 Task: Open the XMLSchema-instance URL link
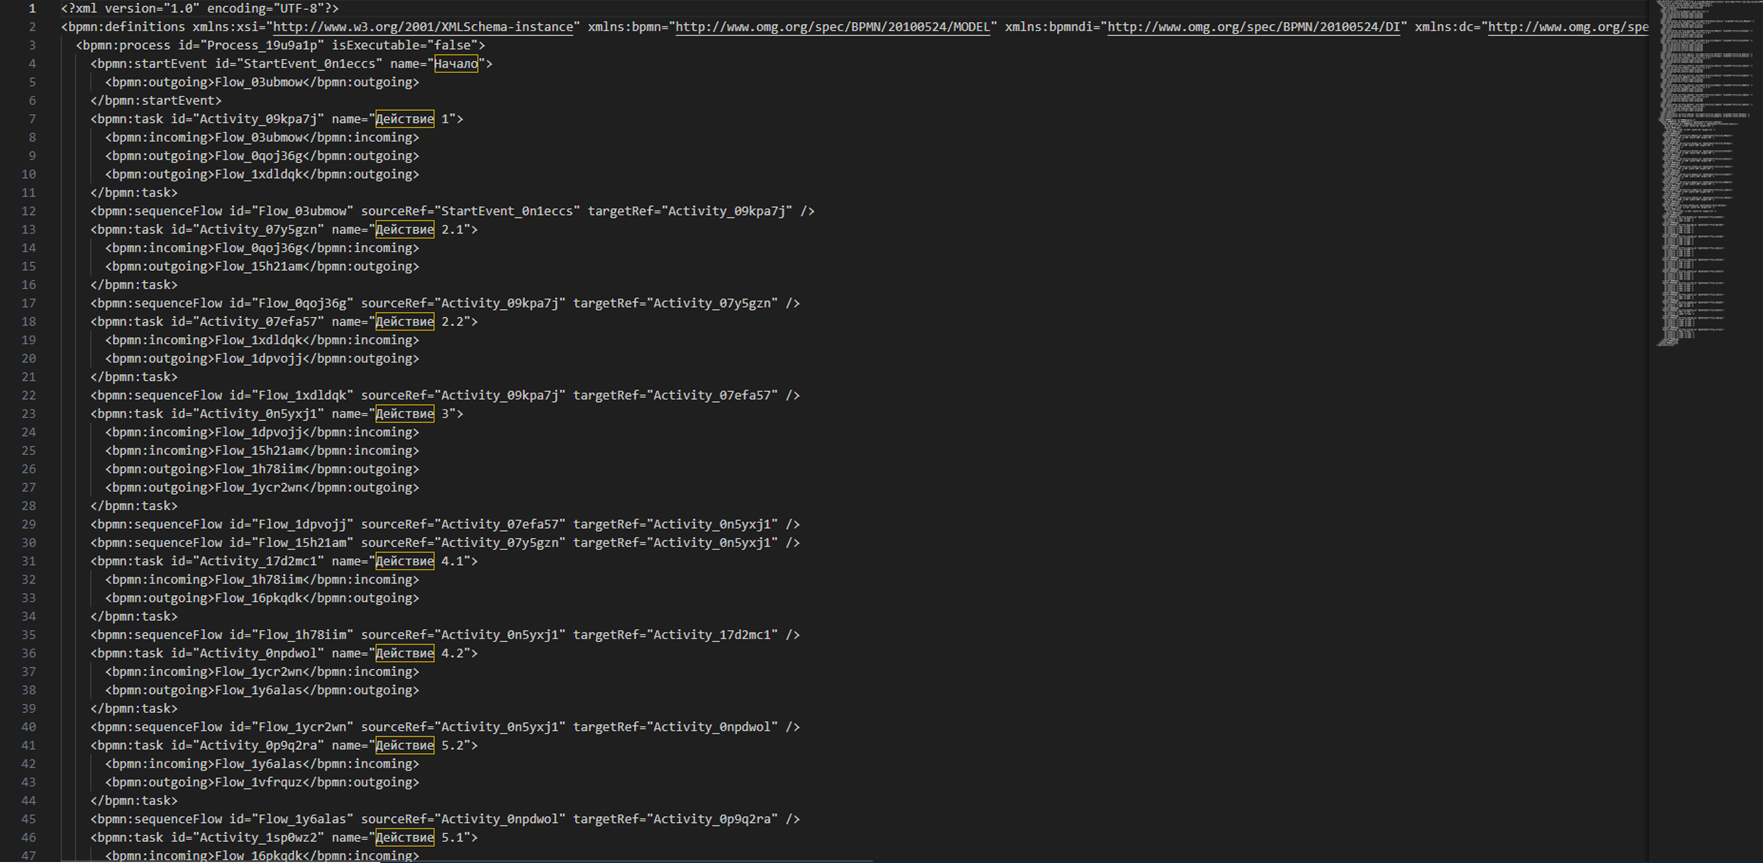(423, 27)
